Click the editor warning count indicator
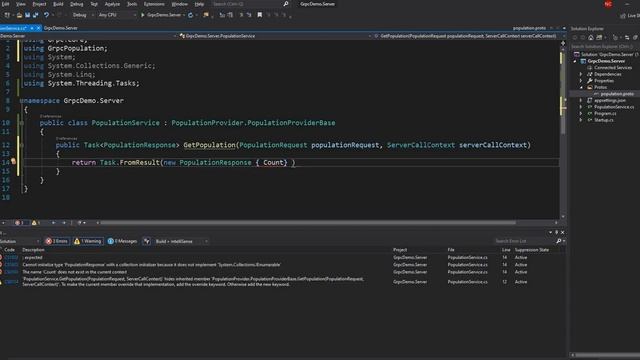 [36, 223]
